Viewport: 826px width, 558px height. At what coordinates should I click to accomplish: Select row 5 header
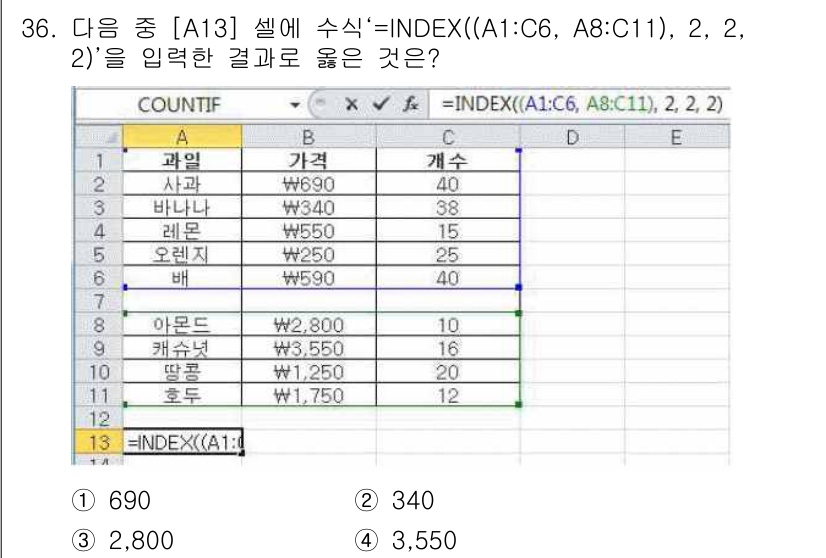(99, 254)
